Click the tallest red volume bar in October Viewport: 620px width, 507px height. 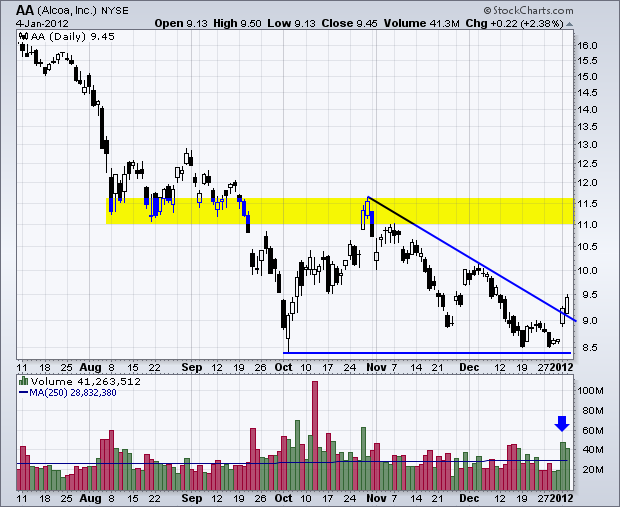pos(315,436)
